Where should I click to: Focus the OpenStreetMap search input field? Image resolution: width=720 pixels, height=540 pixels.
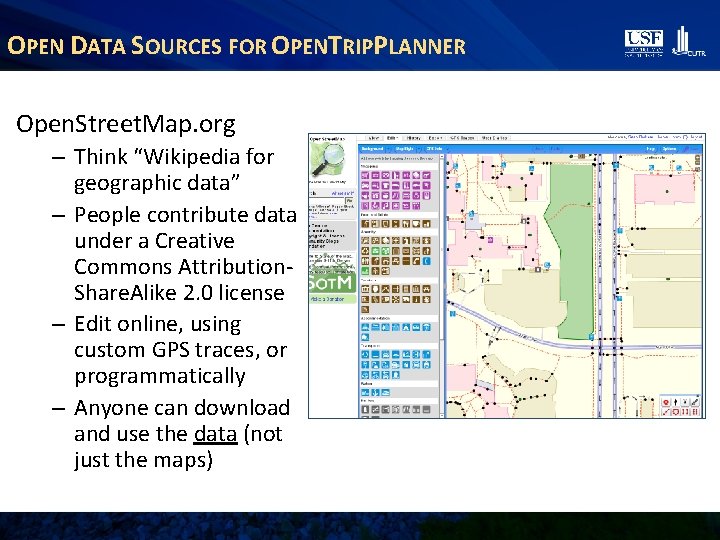pyautogui.click(x=326, y=201)
